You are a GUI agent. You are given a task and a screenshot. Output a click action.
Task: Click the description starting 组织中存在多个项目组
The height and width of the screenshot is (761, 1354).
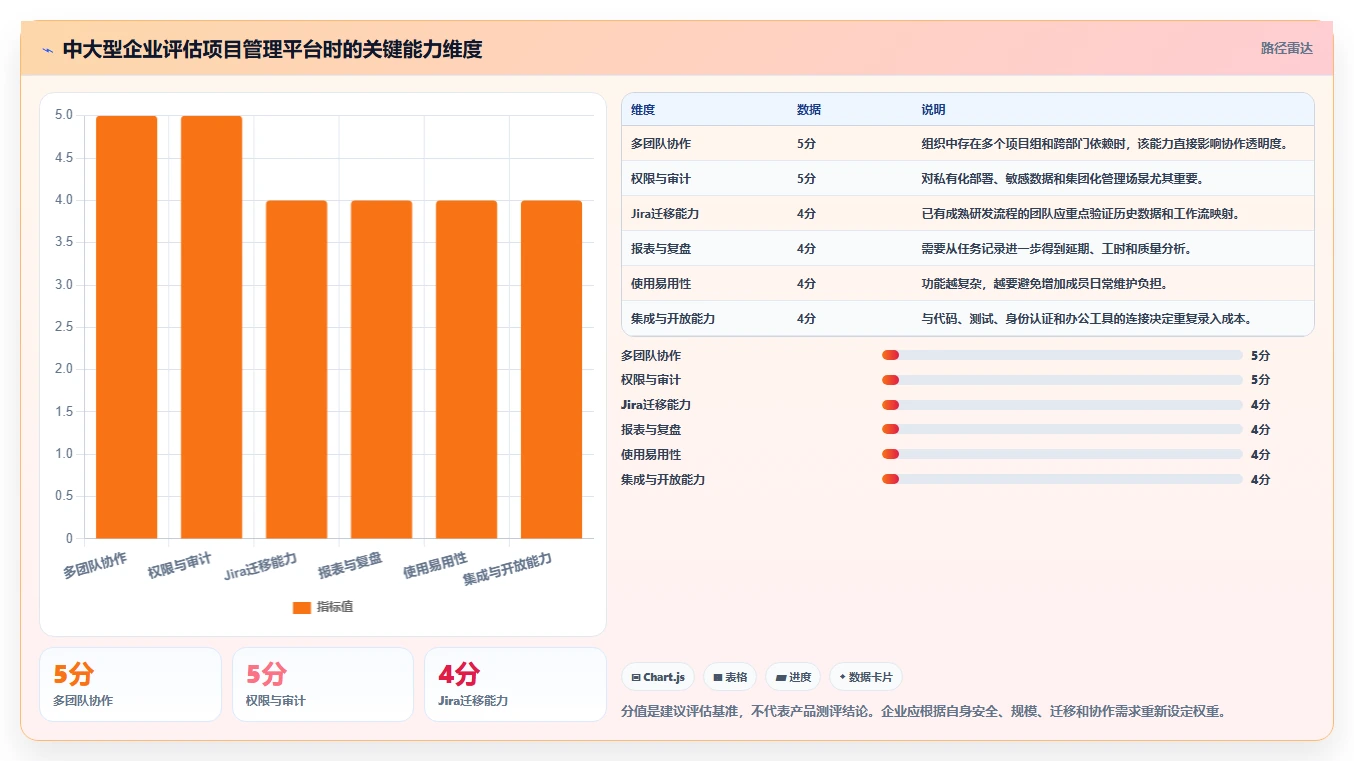(1104, 144)
